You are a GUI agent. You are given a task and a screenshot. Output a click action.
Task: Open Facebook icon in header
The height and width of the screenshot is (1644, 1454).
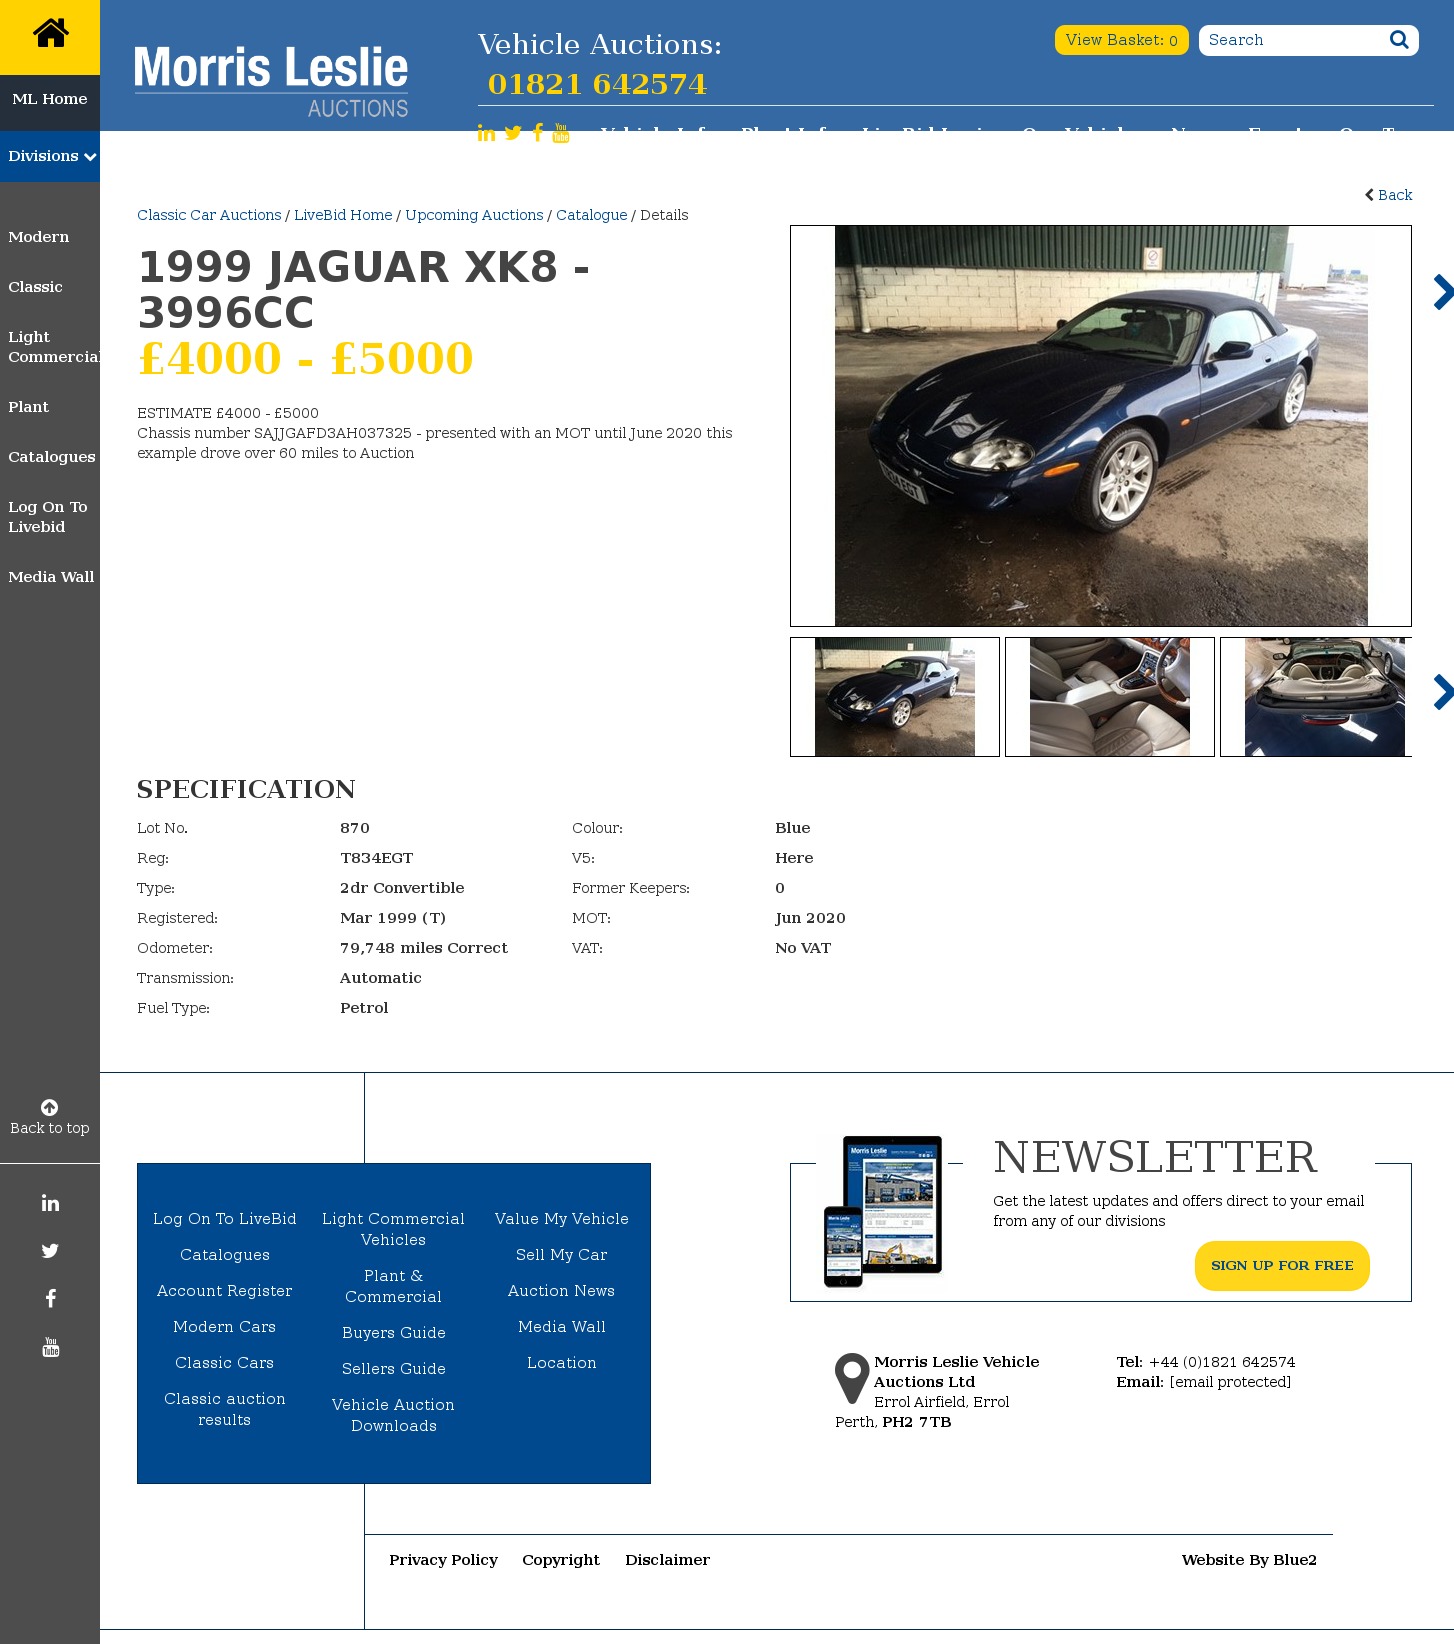tap(538, 133)
